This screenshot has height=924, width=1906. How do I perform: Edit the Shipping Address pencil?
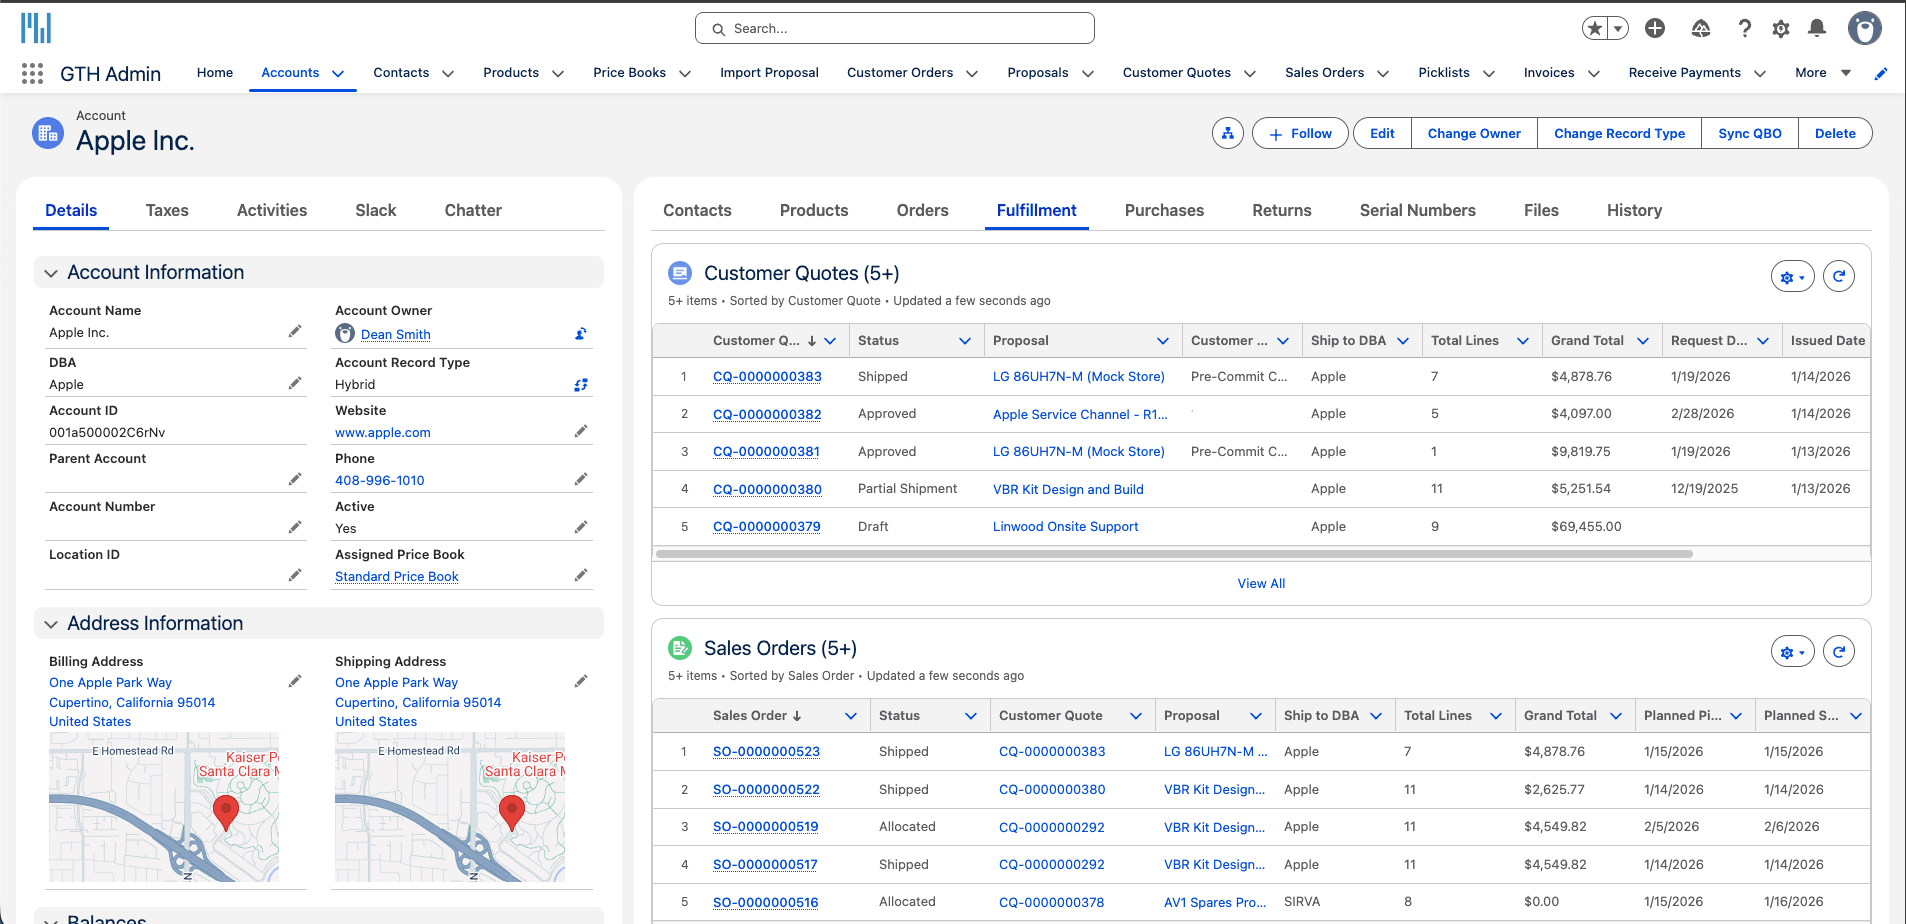581,681
